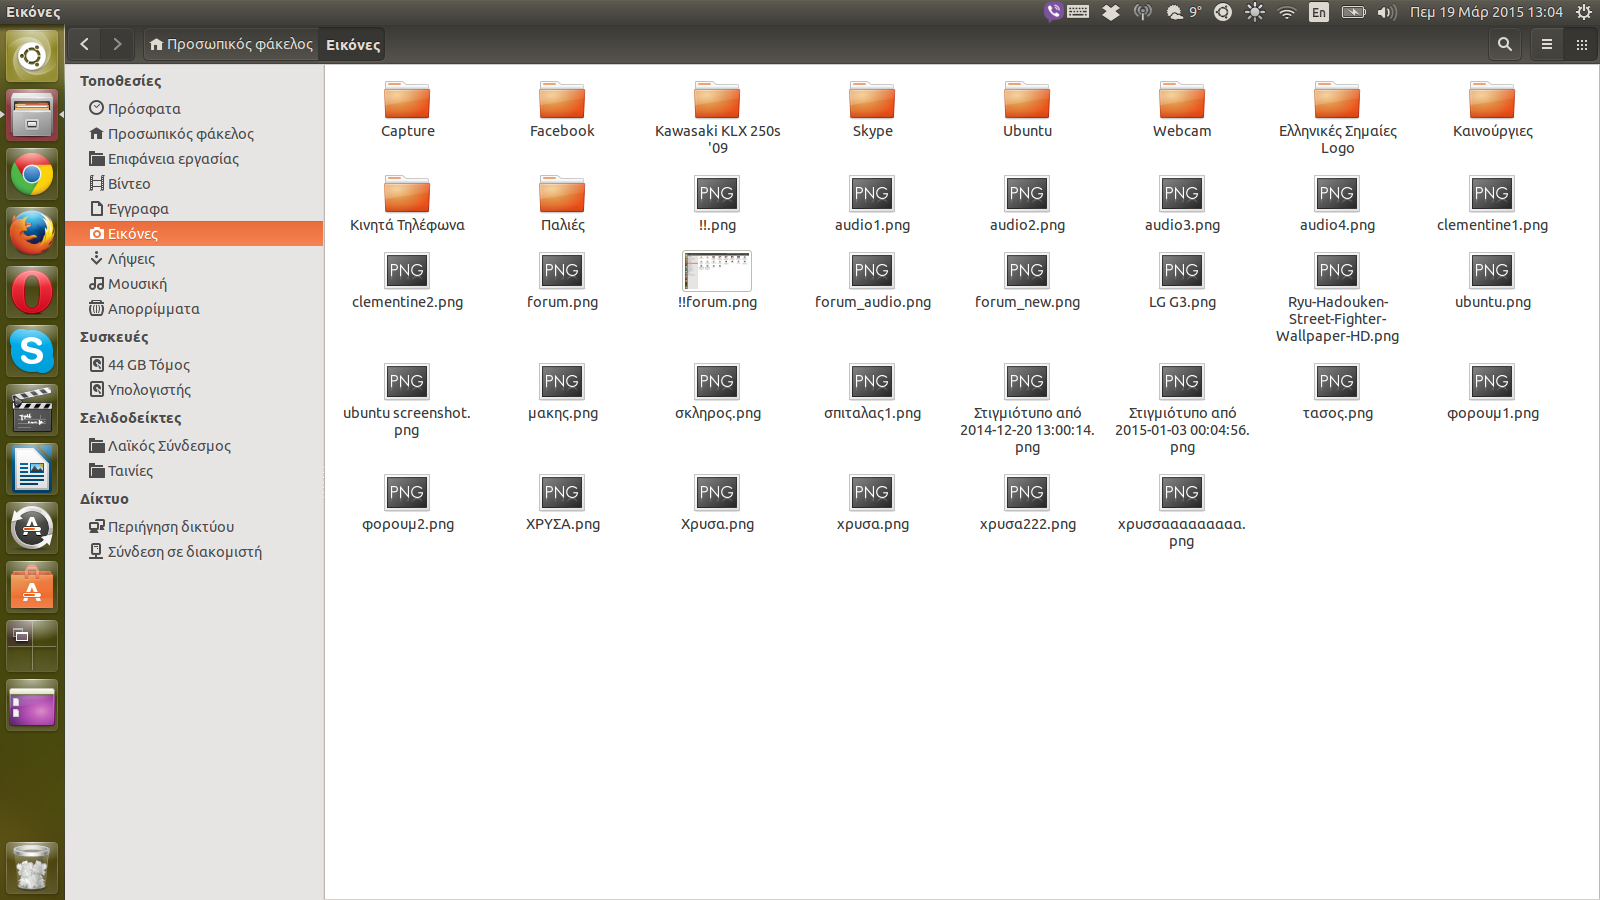Screen dimensions: 1600x900
Task: Click the Εικόνες path bar button
Action: click(x=353, y=45)
